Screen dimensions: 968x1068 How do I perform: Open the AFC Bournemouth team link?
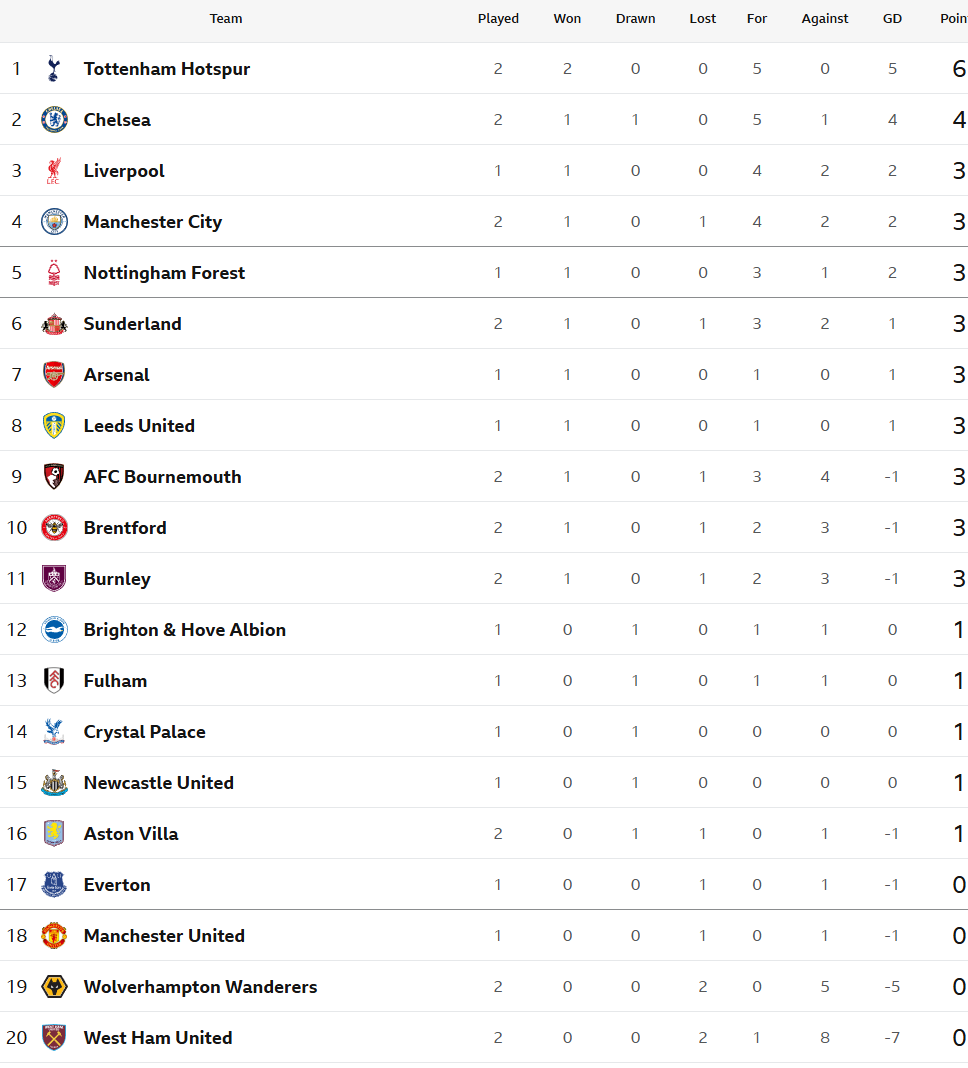pos(163,477)
